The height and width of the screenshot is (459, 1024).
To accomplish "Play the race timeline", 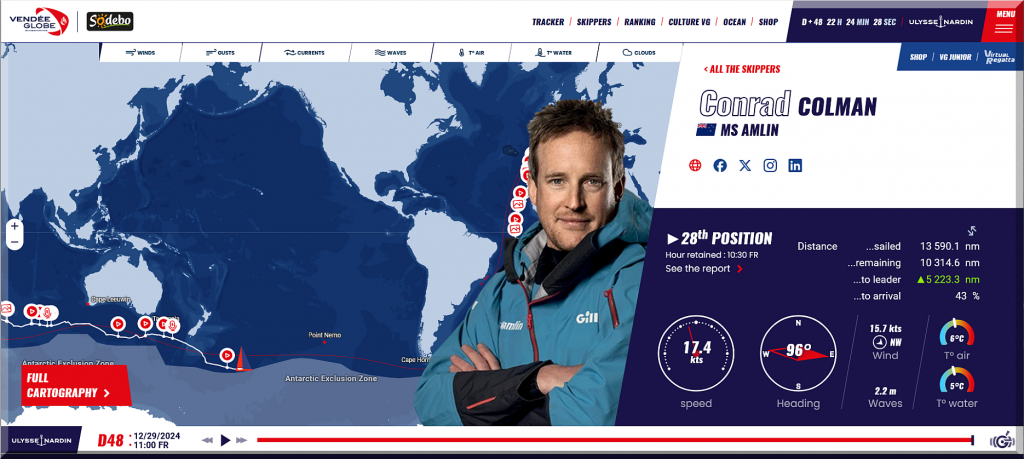I will [225, 440].
